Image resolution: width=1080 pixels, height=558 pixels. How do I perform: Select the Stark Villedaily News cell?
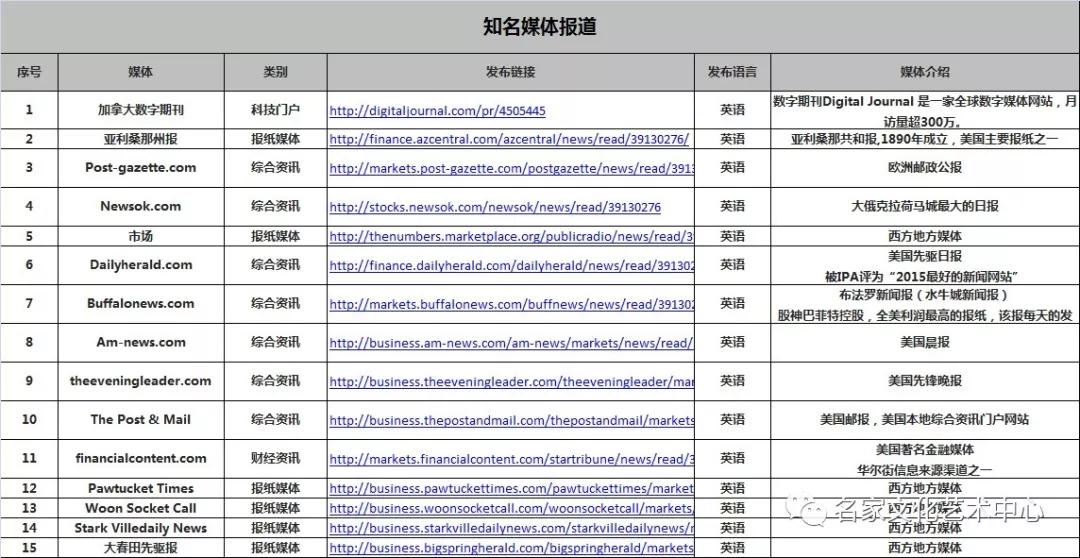pyautogui.click(x=141, y=528)
